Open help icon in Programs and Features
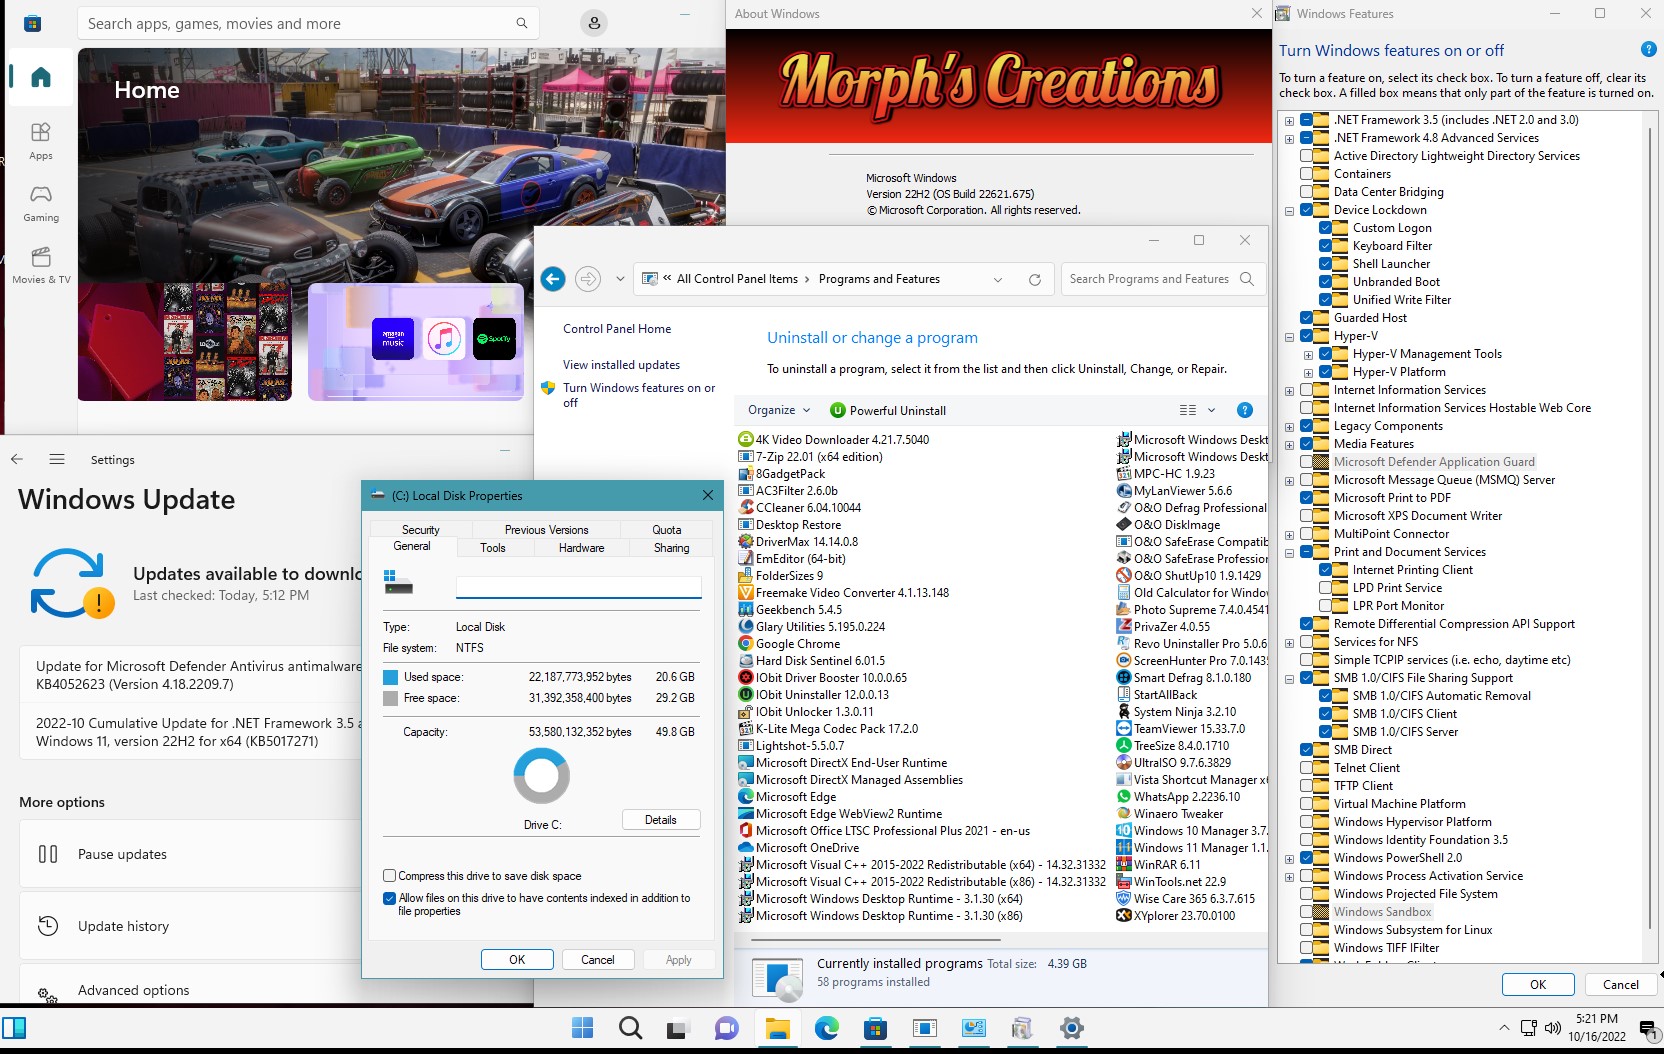Screen dimensions: 1664x1054 click(1245, 410)
